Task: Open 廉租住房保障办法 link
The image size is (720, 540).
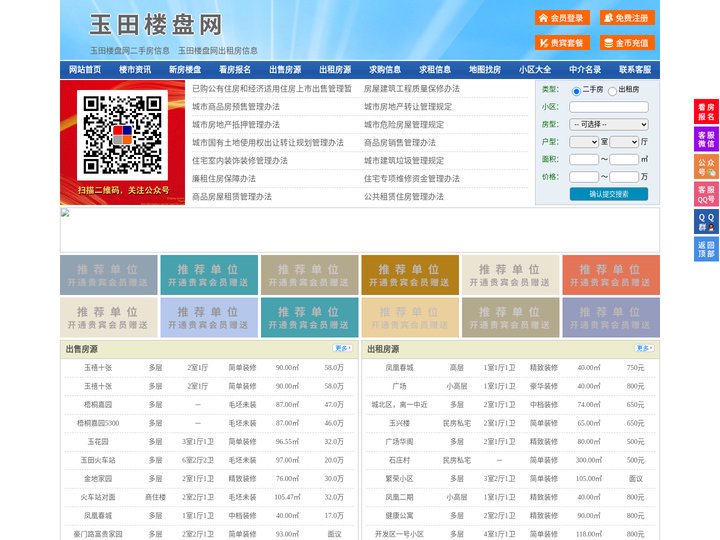Action: [x=224, y=178]
